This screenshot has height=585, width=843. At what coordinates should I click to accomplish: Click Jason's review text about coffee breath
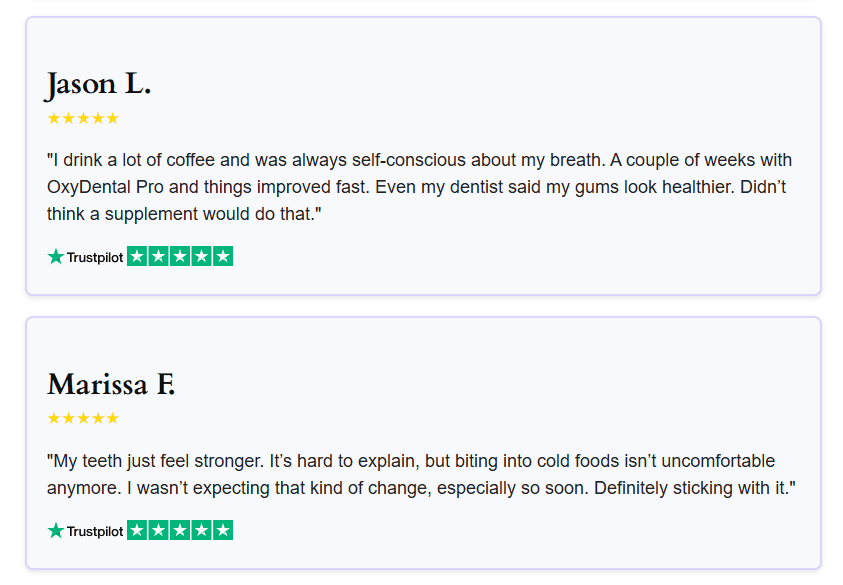pyautogui.click(x=419, y=187)
